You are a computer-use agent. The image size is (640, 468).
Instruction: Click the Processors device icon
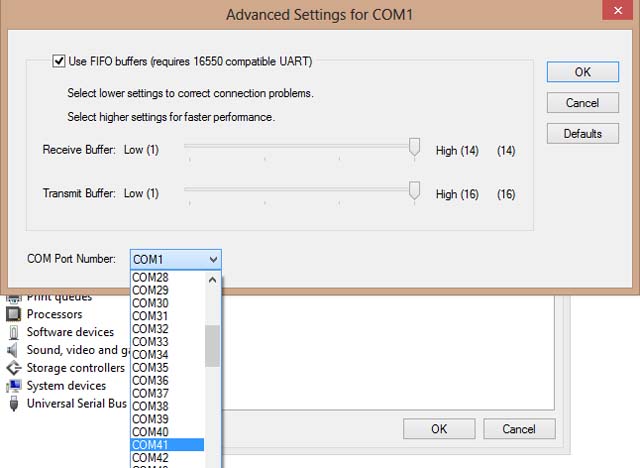coord(14,314)
